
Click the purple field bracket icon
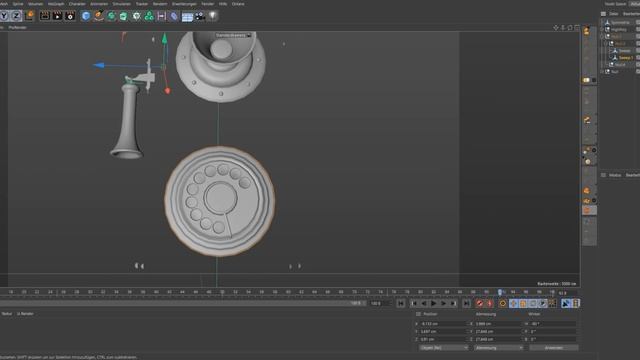pyautogui.click(x=162, y=16)
